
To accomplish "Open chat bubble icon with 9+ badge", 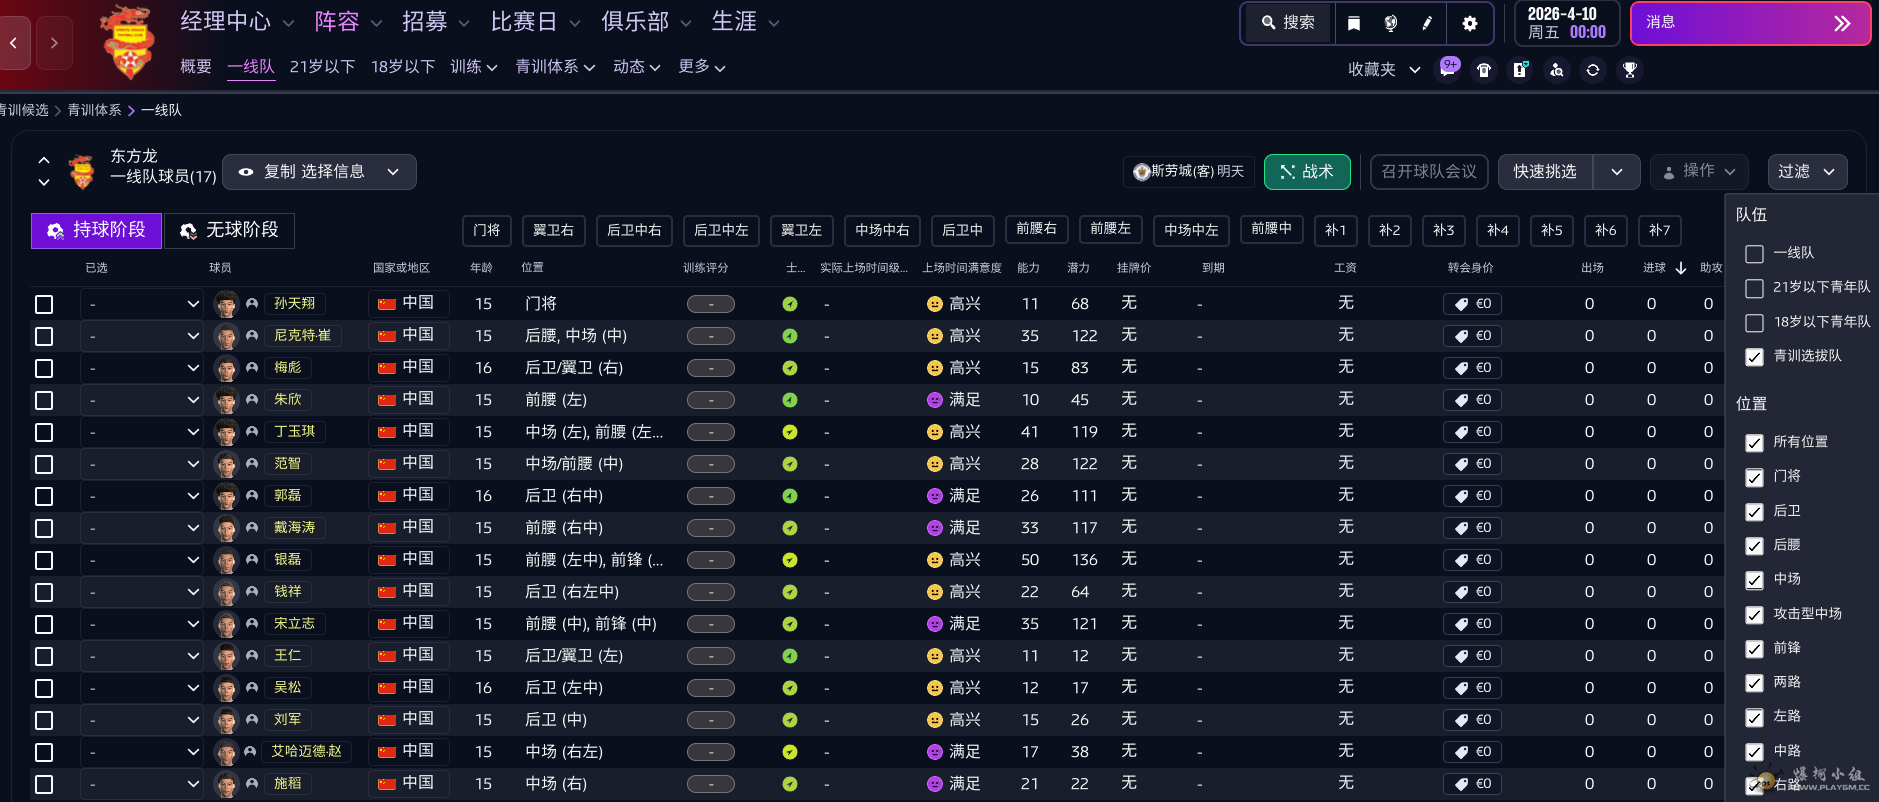I will (1448, 68).
